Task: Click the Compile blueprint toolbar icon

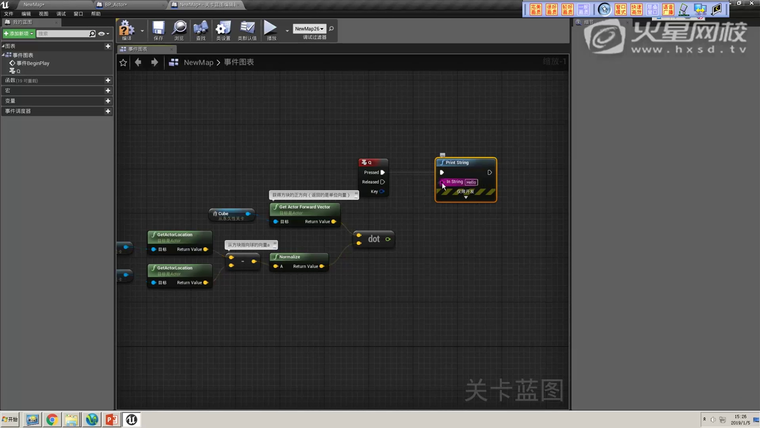Action: click(127, 28)
